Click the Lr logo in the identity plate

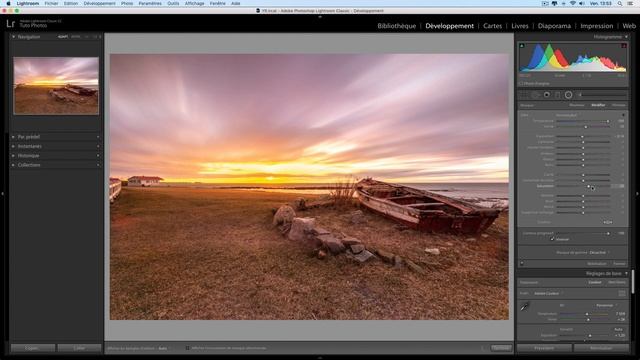10,23
